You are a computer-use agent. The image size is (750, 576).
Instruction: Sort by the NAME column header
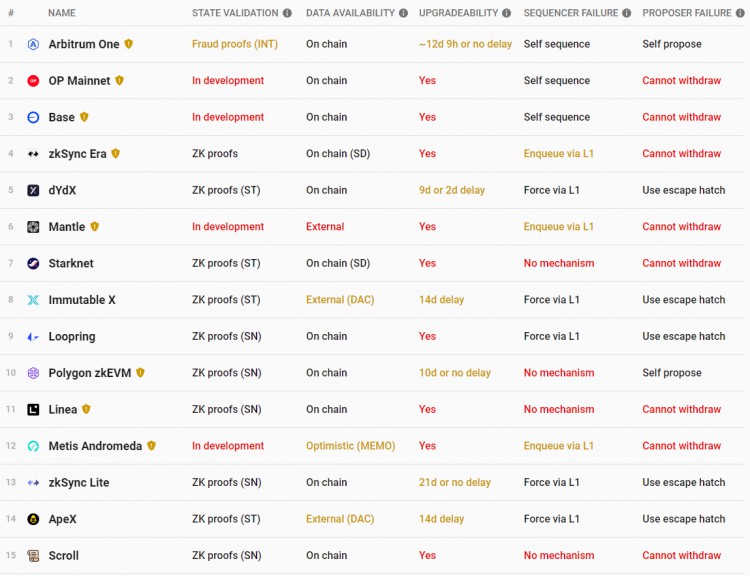click(x=61, y=13)
